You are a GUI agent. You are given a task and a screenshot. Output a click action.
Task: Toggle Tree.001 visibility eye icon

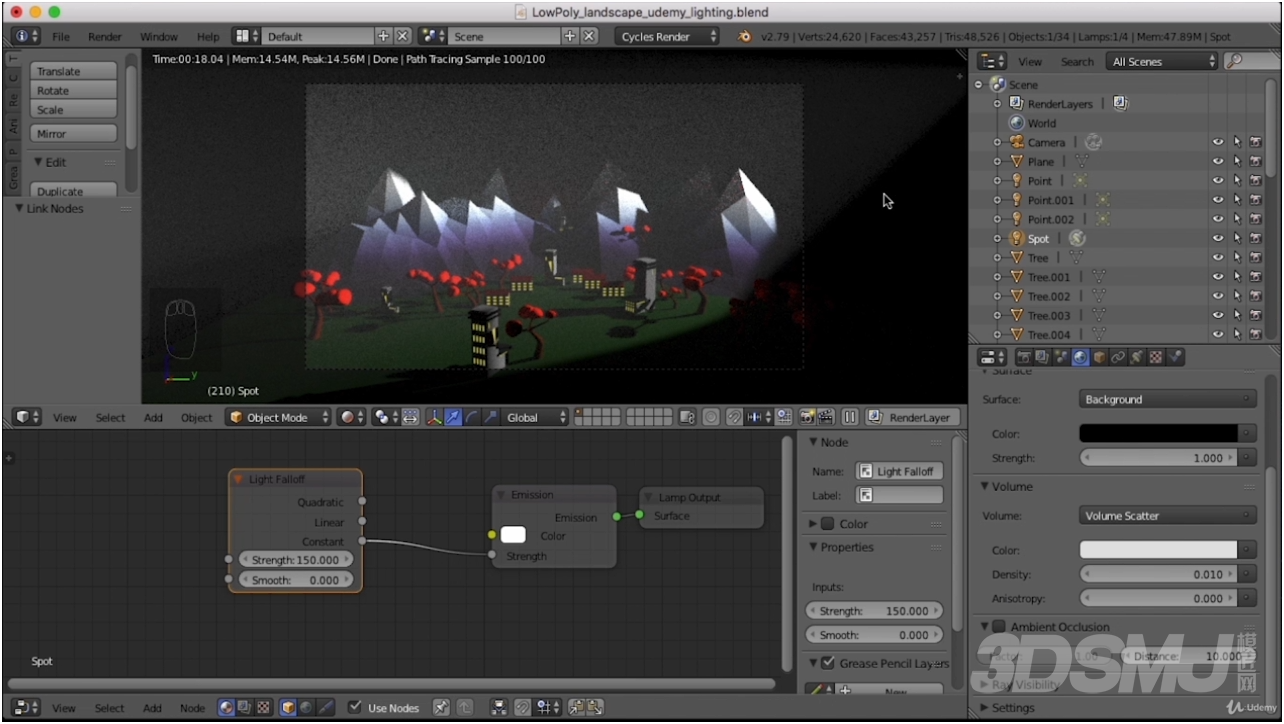1218,277
